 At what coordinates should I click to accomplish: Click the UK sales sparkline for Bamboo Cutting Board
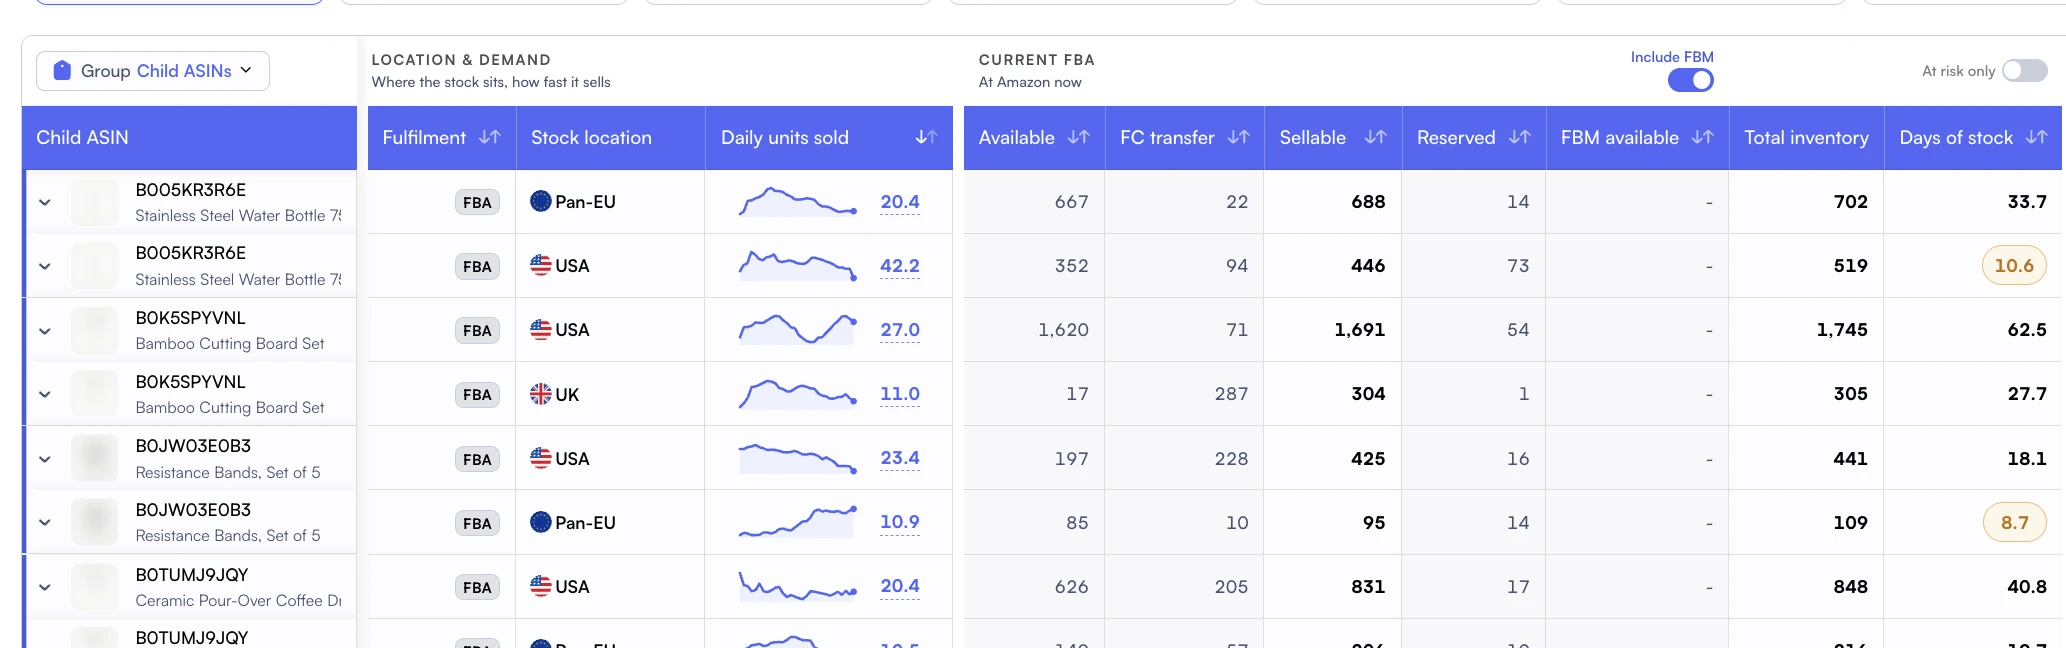tap(797, 394)
